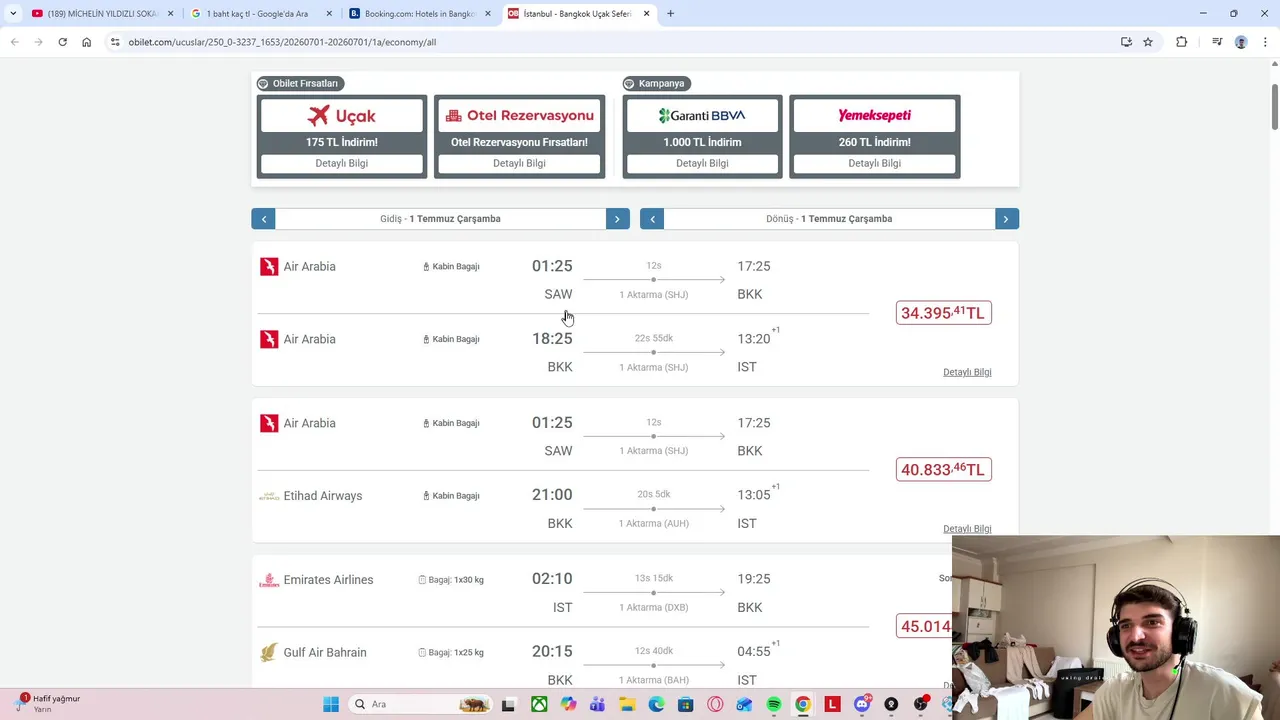
Task: Click the taskbar Ara search box
Action: 420,704
